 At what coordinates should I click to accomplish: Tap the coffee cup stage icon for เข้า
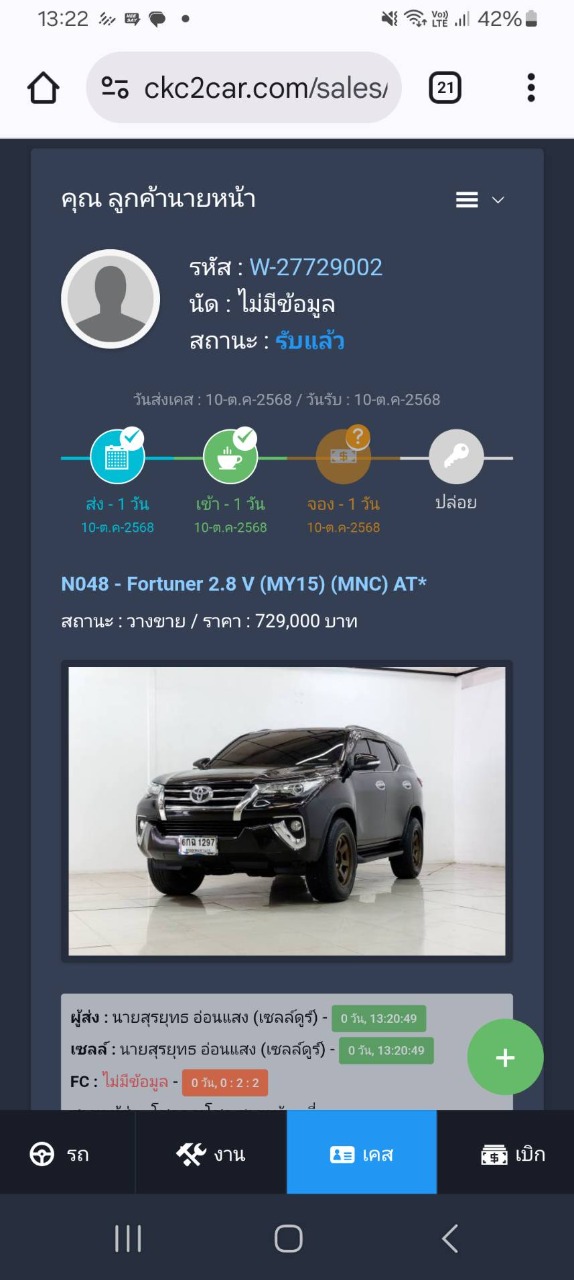coord(231,457)
